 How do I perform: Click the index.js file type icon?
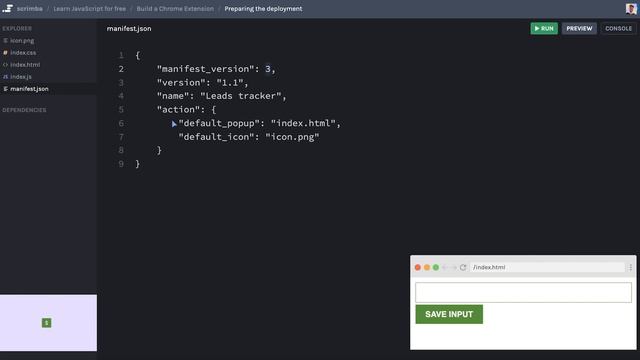pyautogui.click(x=5, y=77)
